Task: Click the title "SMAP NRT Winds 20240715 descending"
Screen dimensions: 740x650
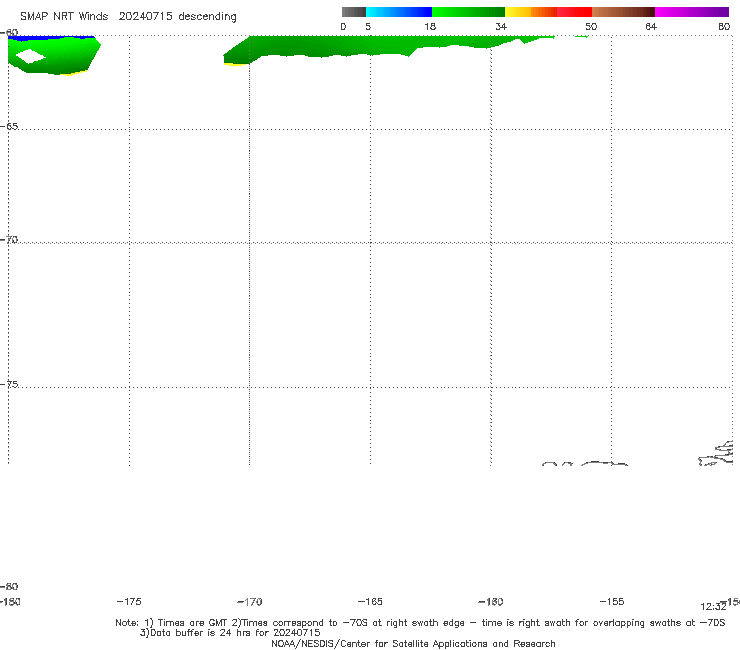Action: tap(128, 16)
